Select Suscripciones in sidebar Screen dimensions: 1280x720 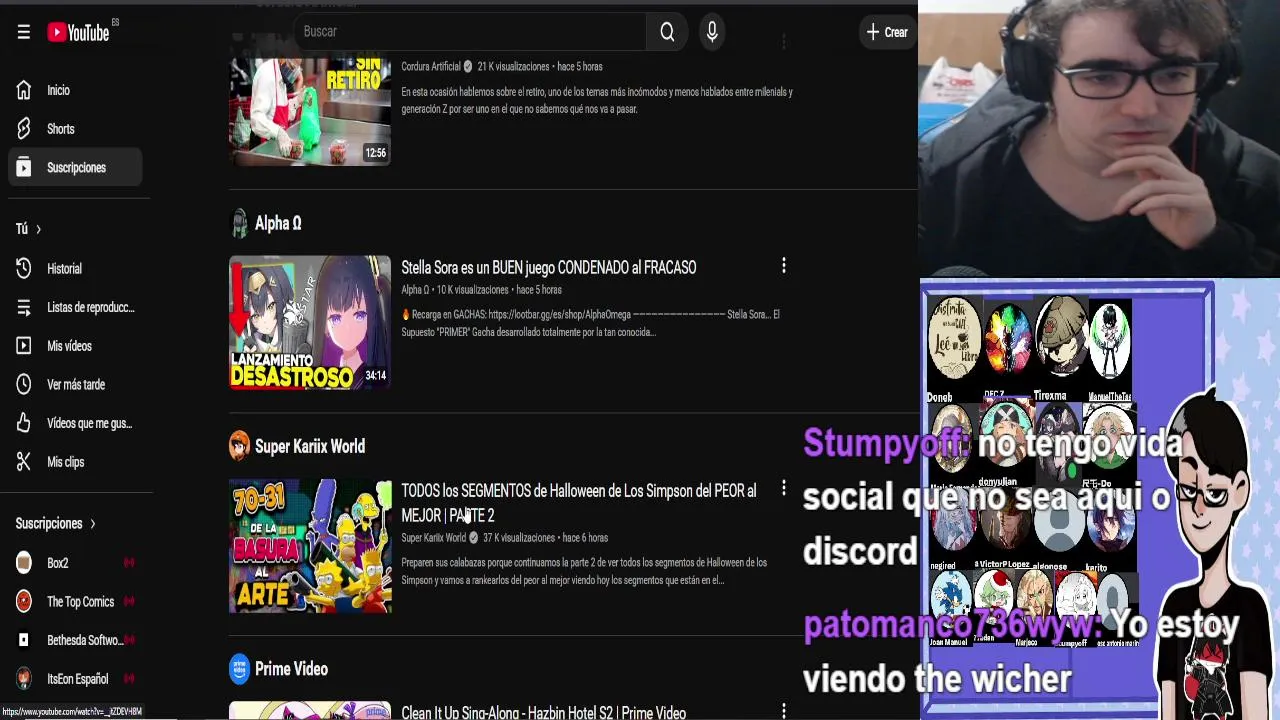75,167
